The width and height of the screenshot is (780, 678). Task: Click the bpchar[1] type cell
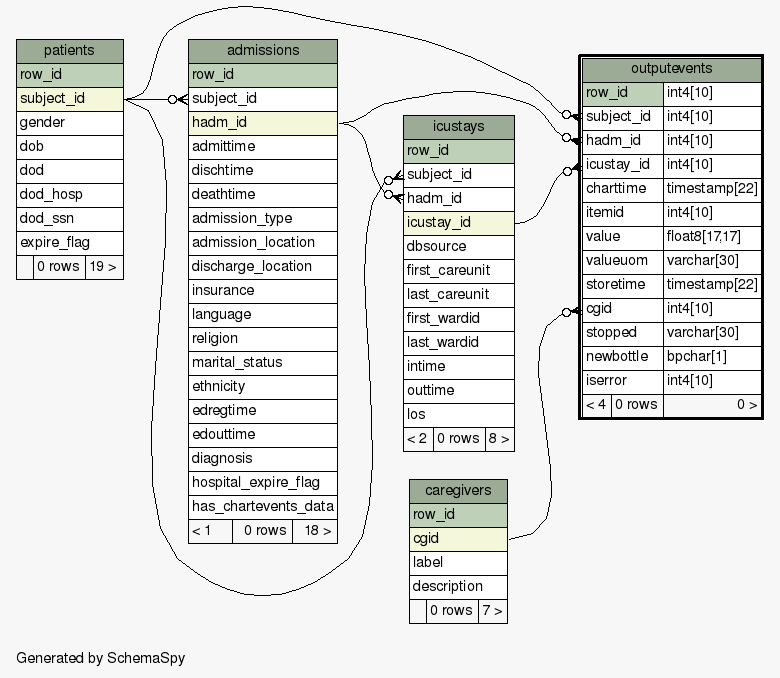pos(712,357)
